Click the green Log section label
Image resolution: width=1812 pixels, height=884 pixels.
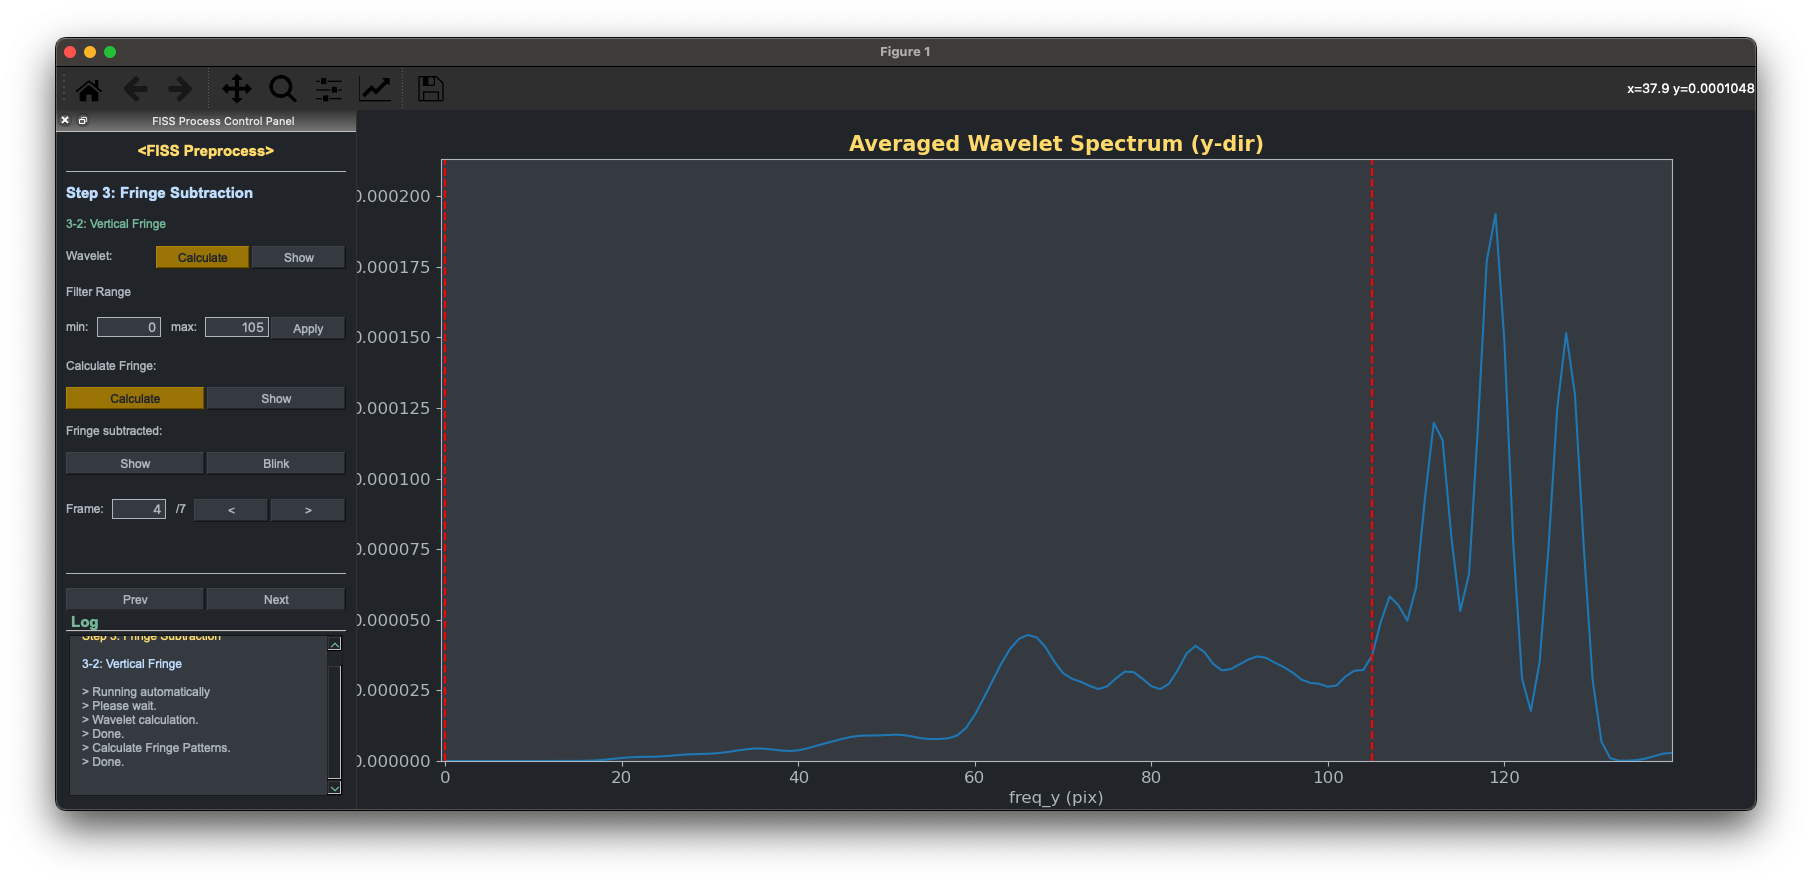(84, 622)
